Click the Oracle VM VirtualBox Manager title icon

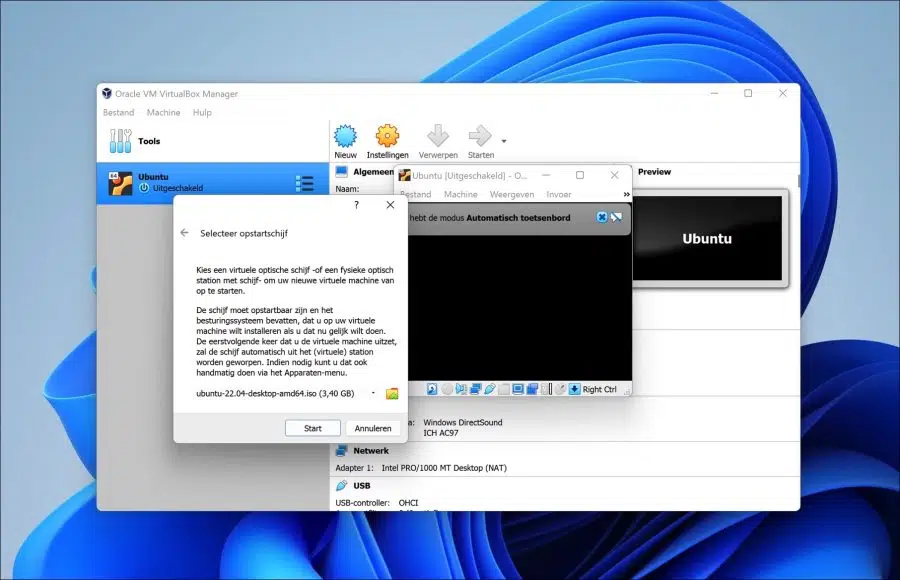point(107,93)
